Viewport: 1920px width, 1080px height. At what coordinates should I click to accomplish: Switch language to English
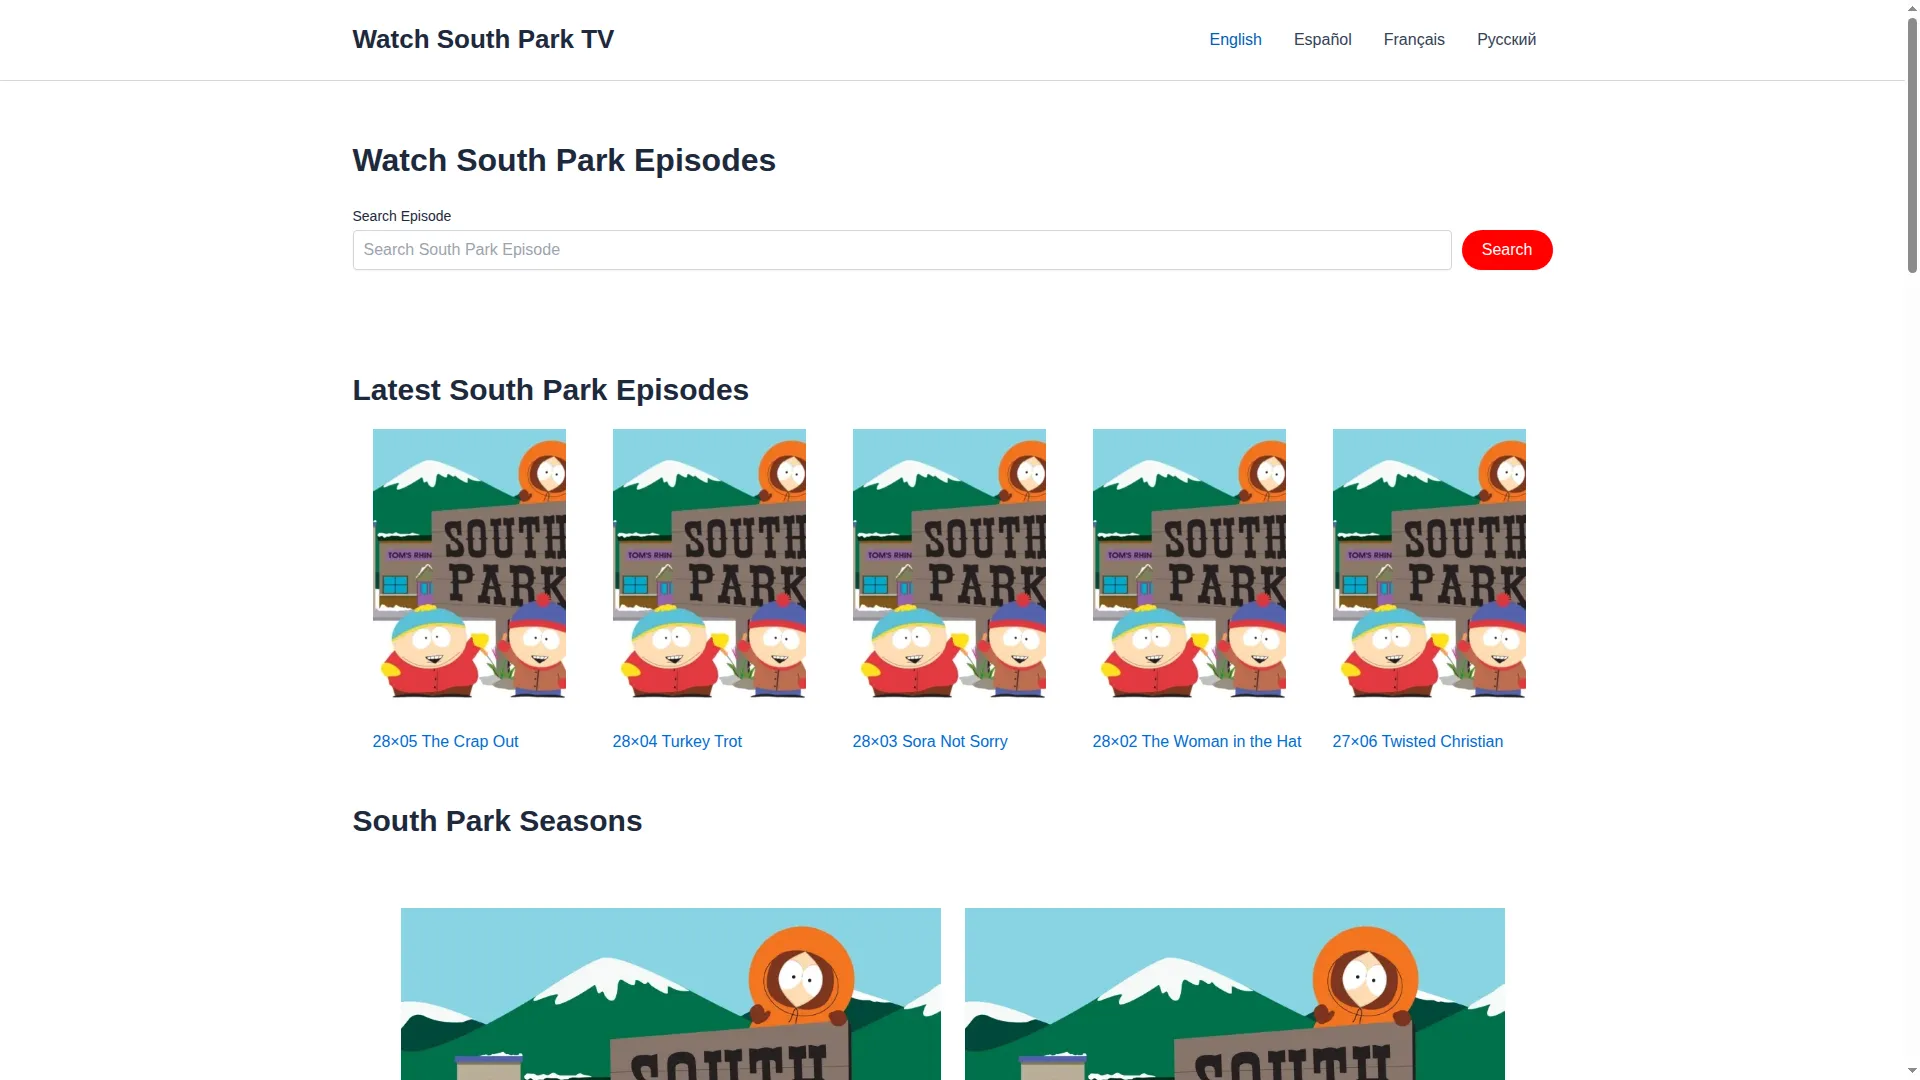click(1235, 39)
